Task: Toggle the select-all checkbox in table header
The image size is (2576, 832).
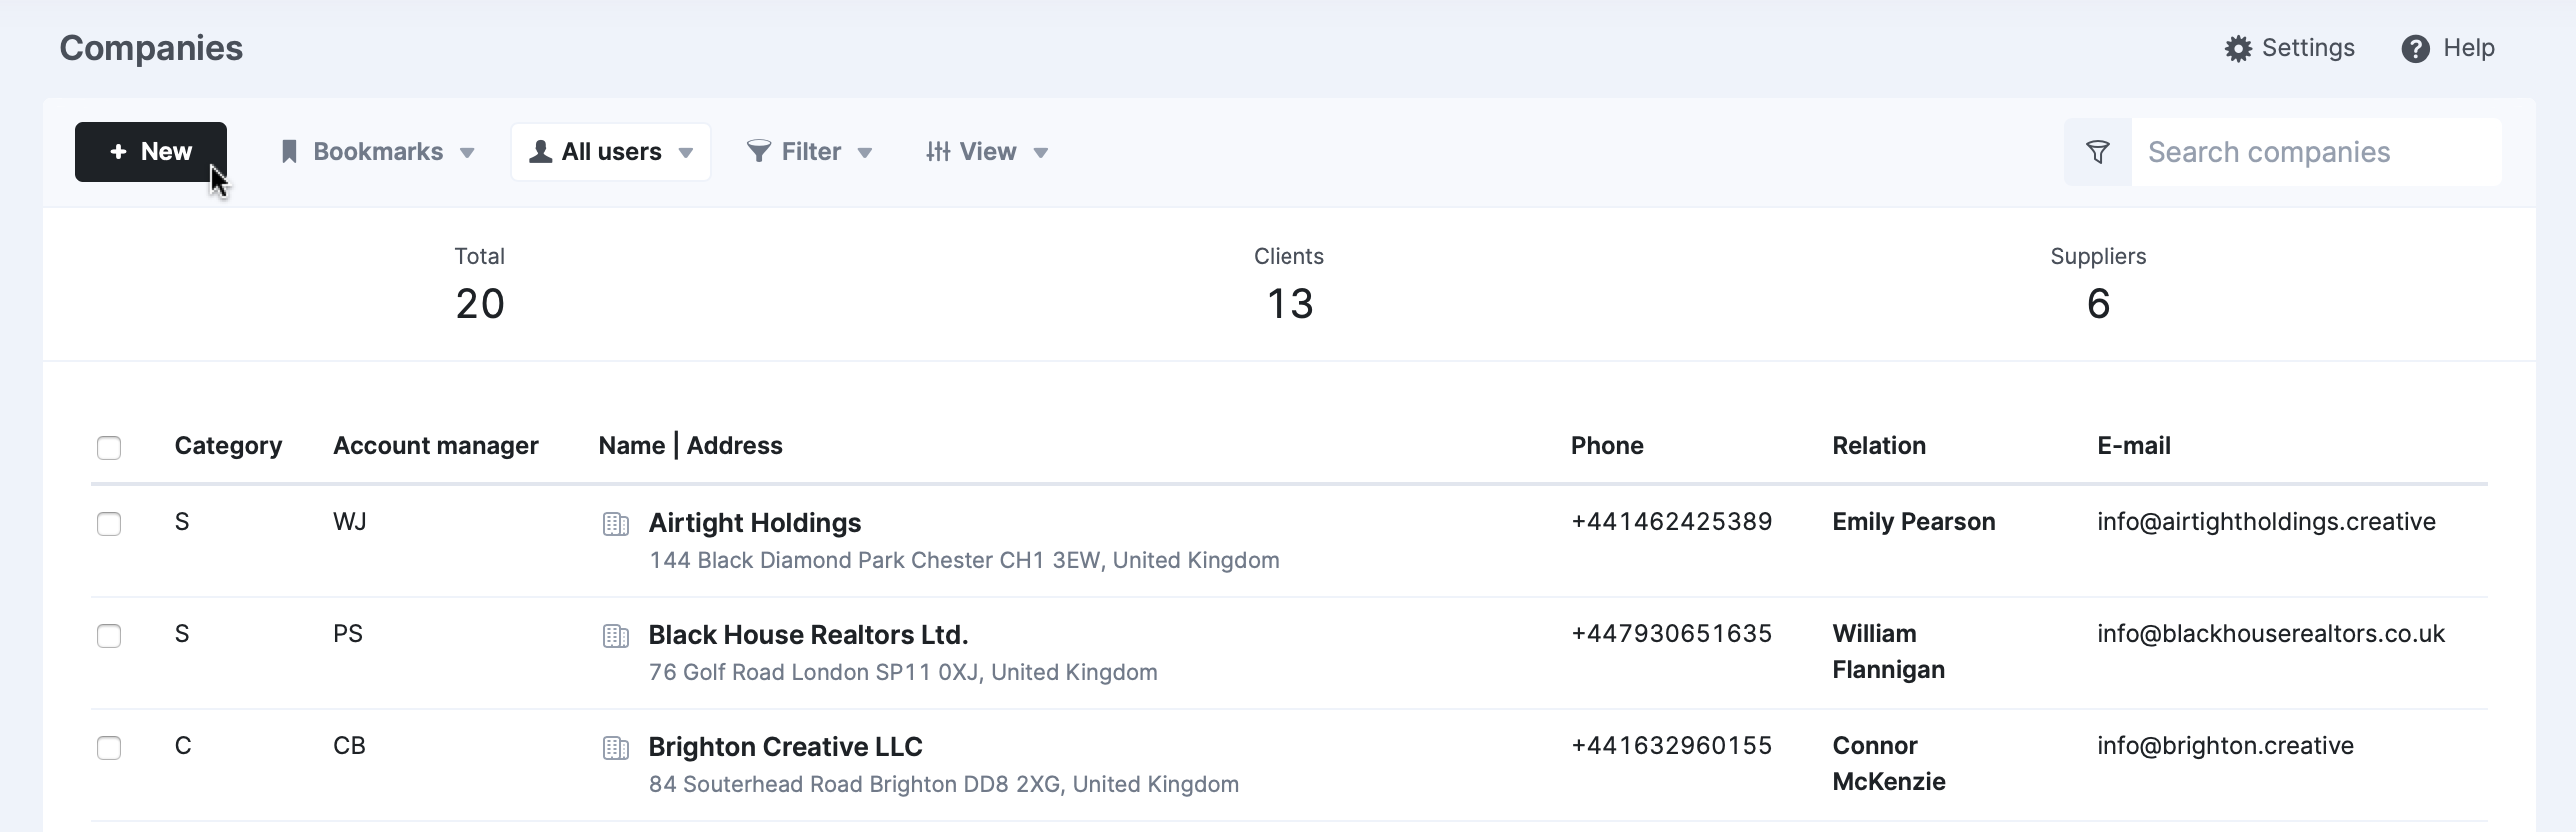Action: (x=109, y=447)
